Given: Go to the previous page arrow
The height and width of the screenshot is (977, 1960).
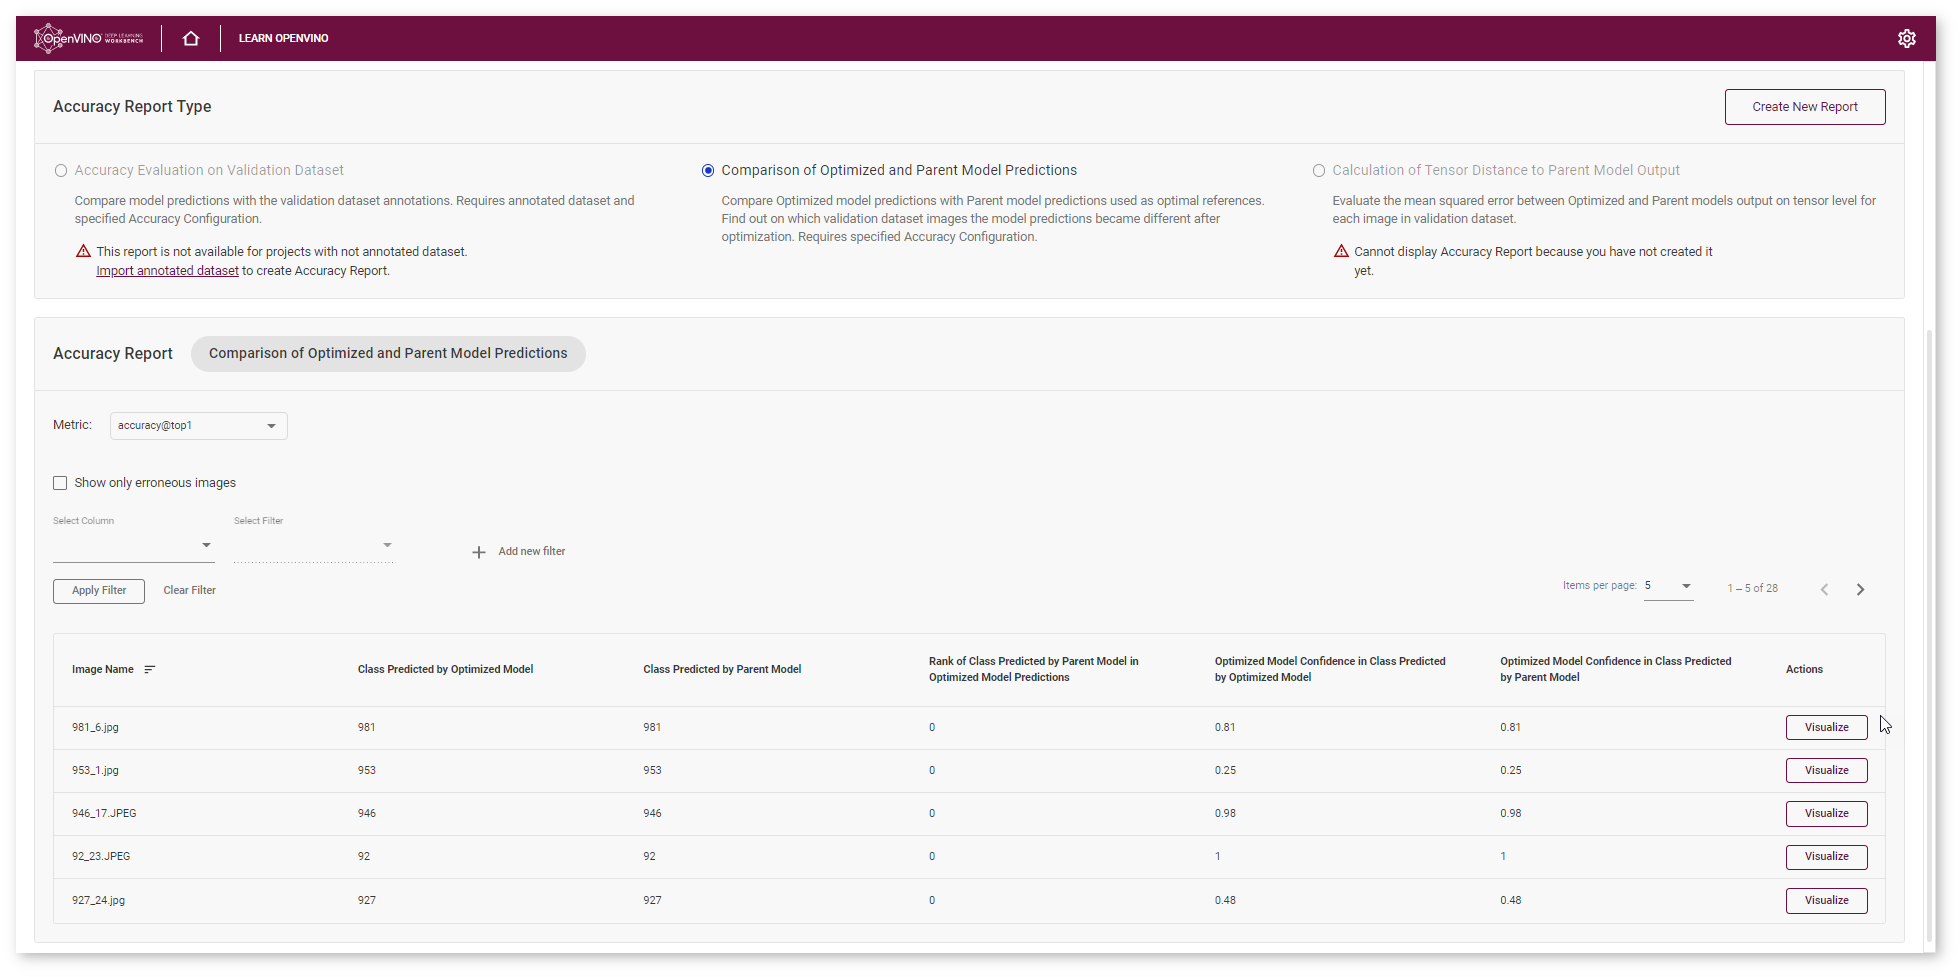Looking at the screenshot, I should [x=1824, y=589].
